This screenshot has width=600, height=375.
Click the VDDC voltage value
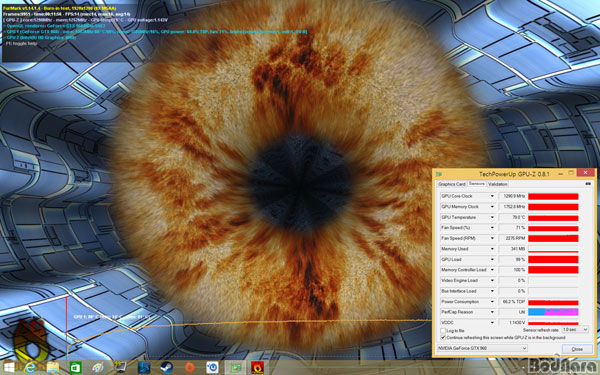[512, 323]
